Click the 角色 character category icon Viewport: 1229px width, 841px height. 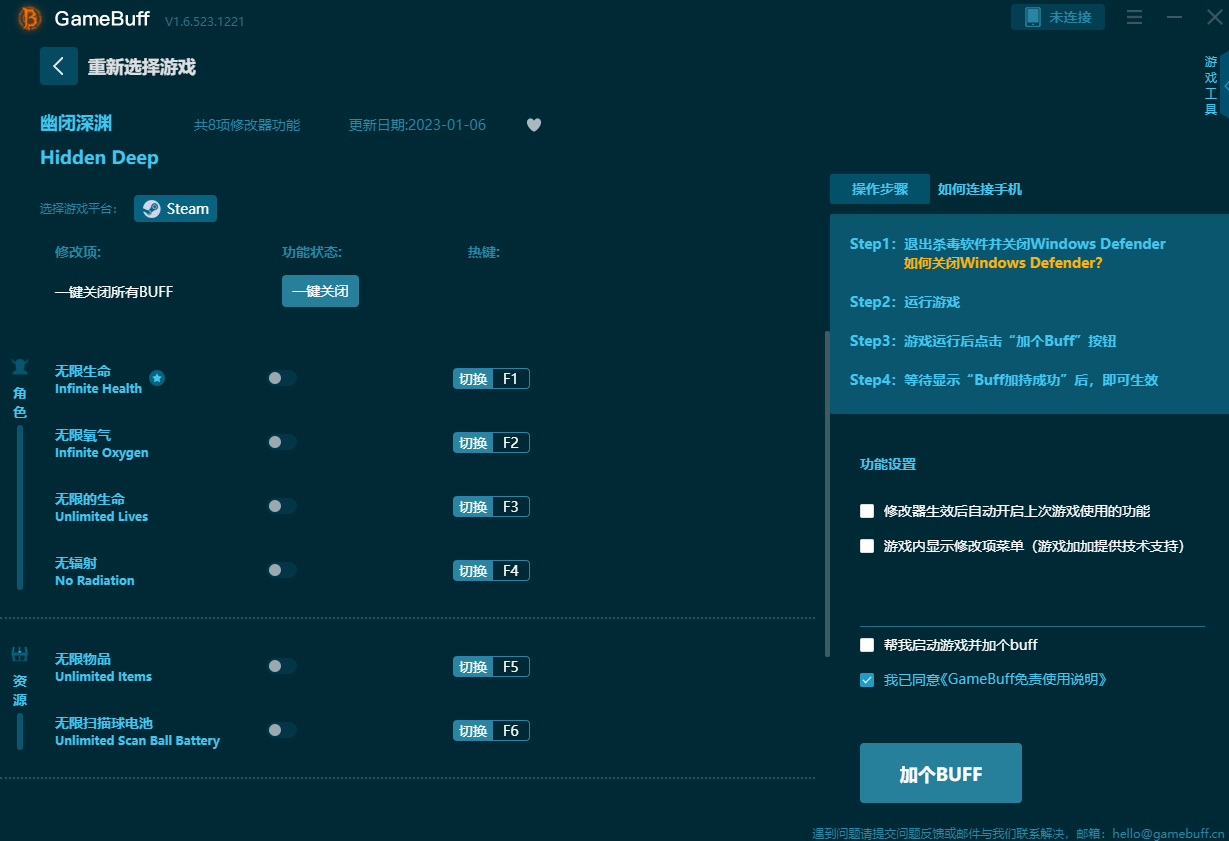20,366
